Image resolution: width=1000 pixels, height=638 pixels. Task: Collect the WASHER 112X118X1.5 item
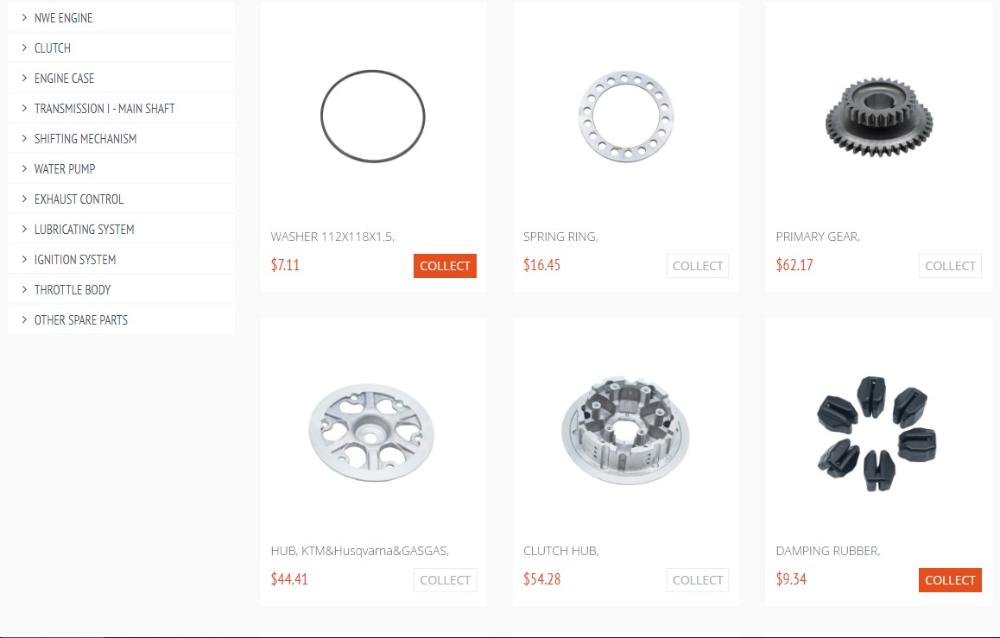click(x=445, y=266)
